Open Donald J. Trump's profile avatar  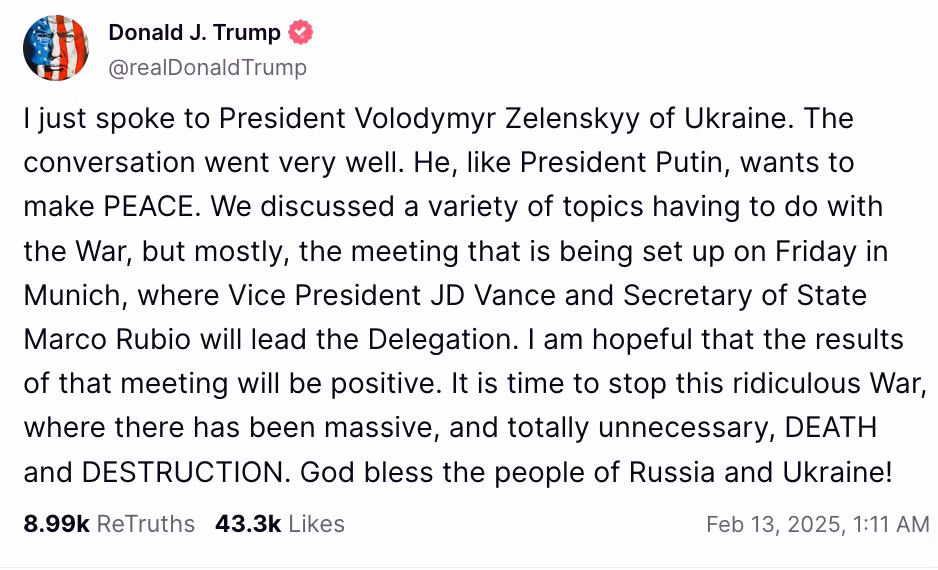pos(56,48)
